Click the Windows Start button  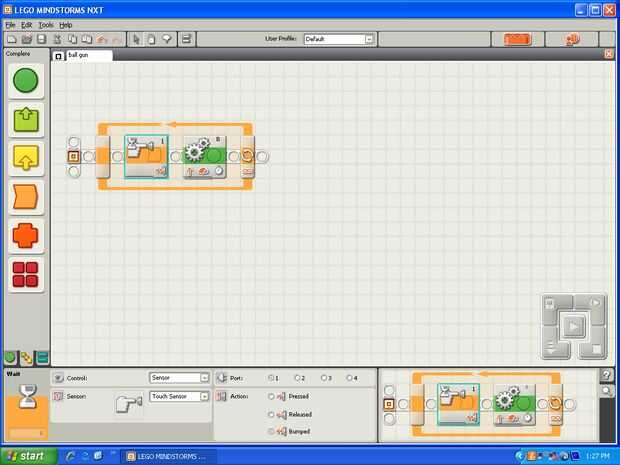coord(28,456)
